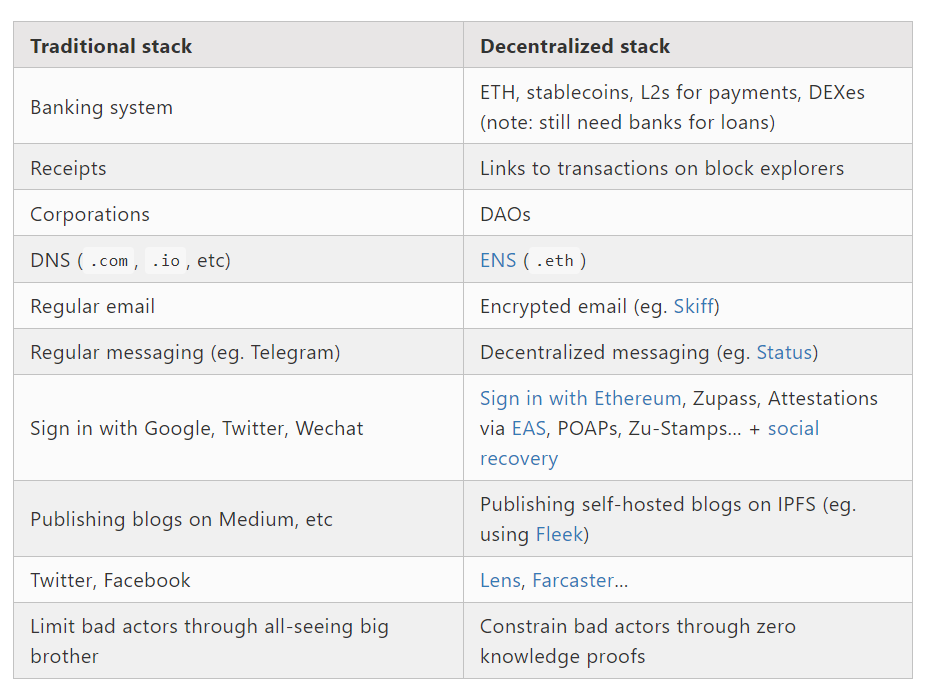Click the Twitter, Facebook cell

point(110,580)
